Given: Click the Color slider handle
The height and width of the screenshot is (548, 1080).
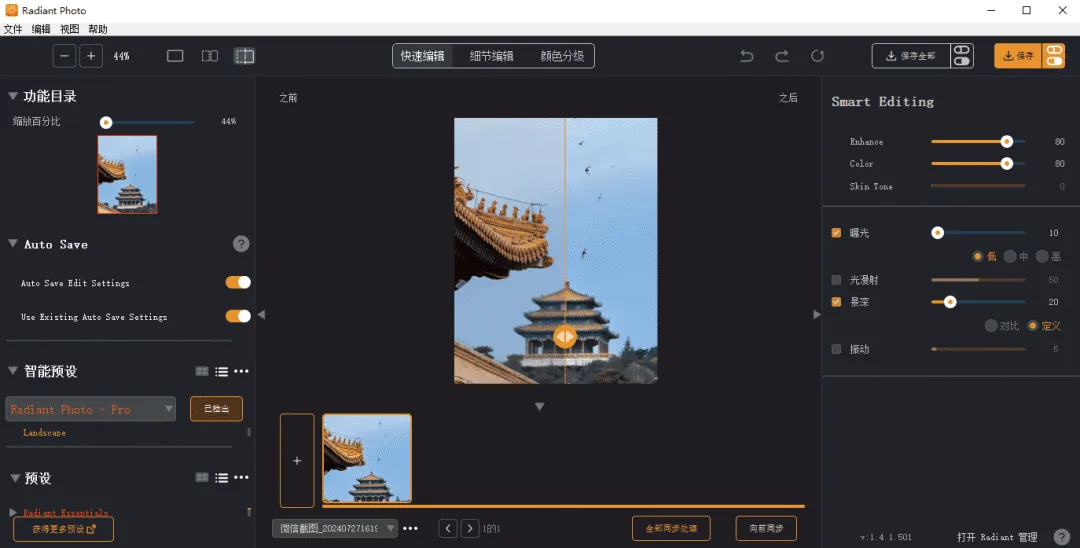Looking at the screenshot, I should coord(1006,164).
